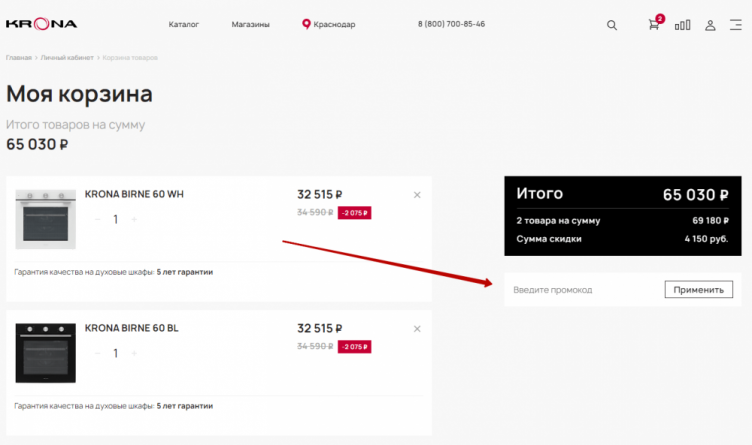
Task: Open KRONA BIRNE 60 WH product title
Action: coord(134,194)
